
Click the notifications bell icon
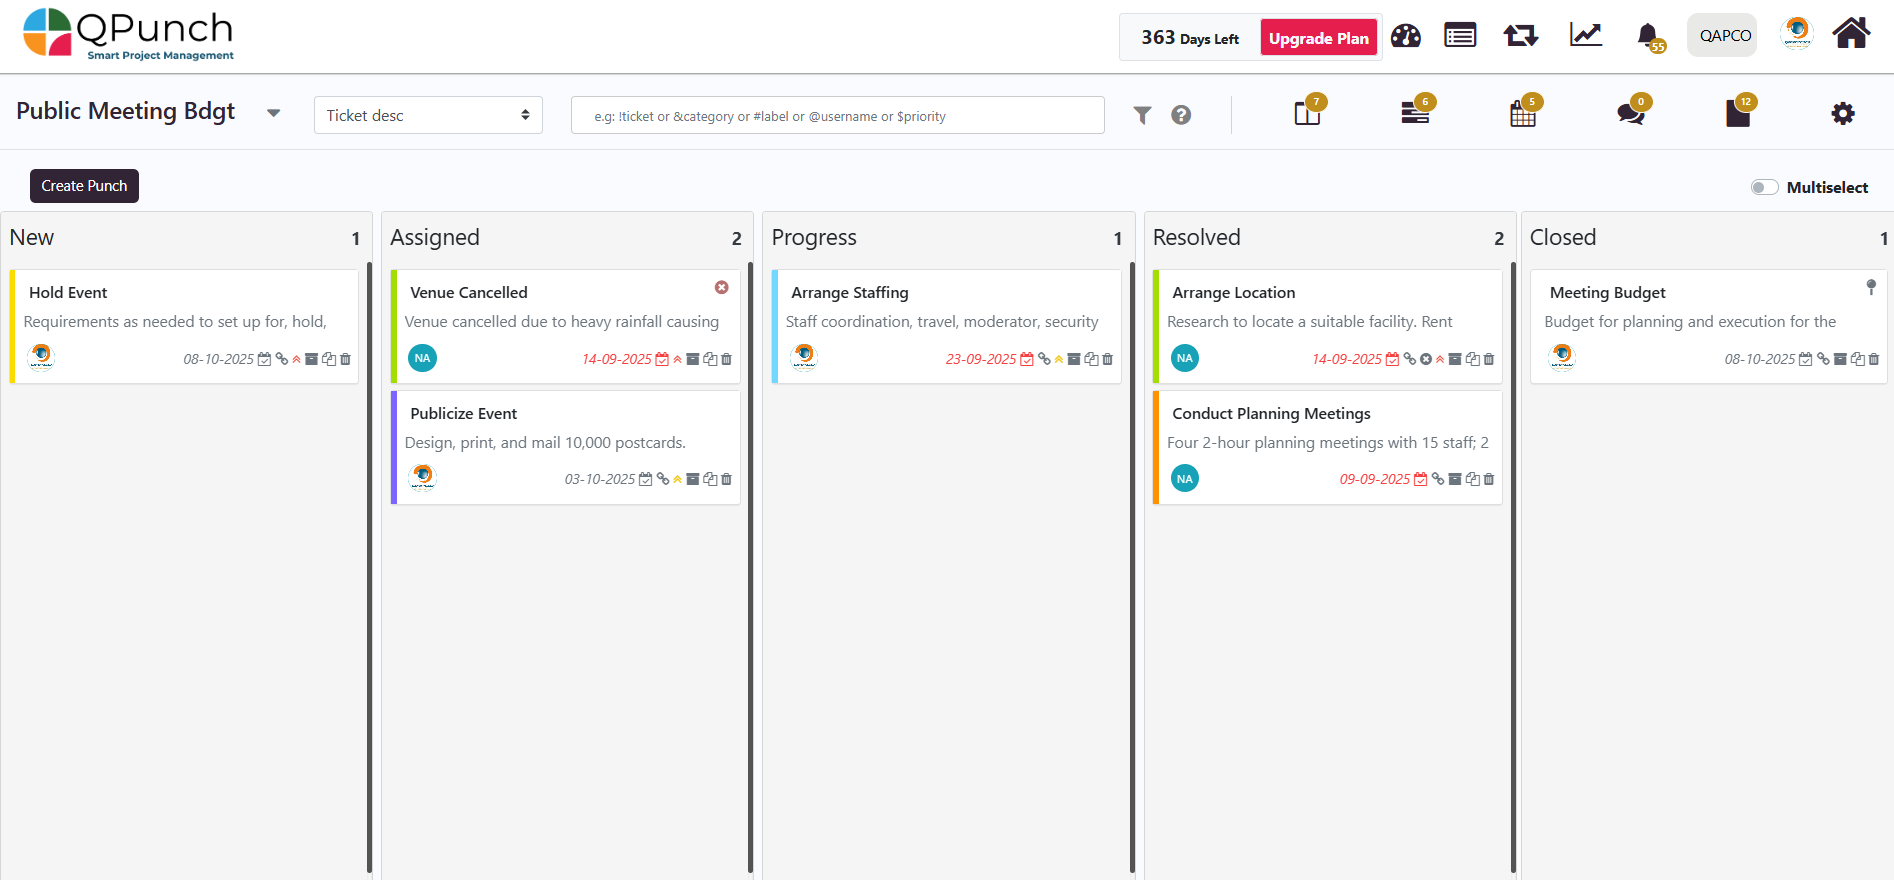pyautogui.click(x=1647, y=36)
